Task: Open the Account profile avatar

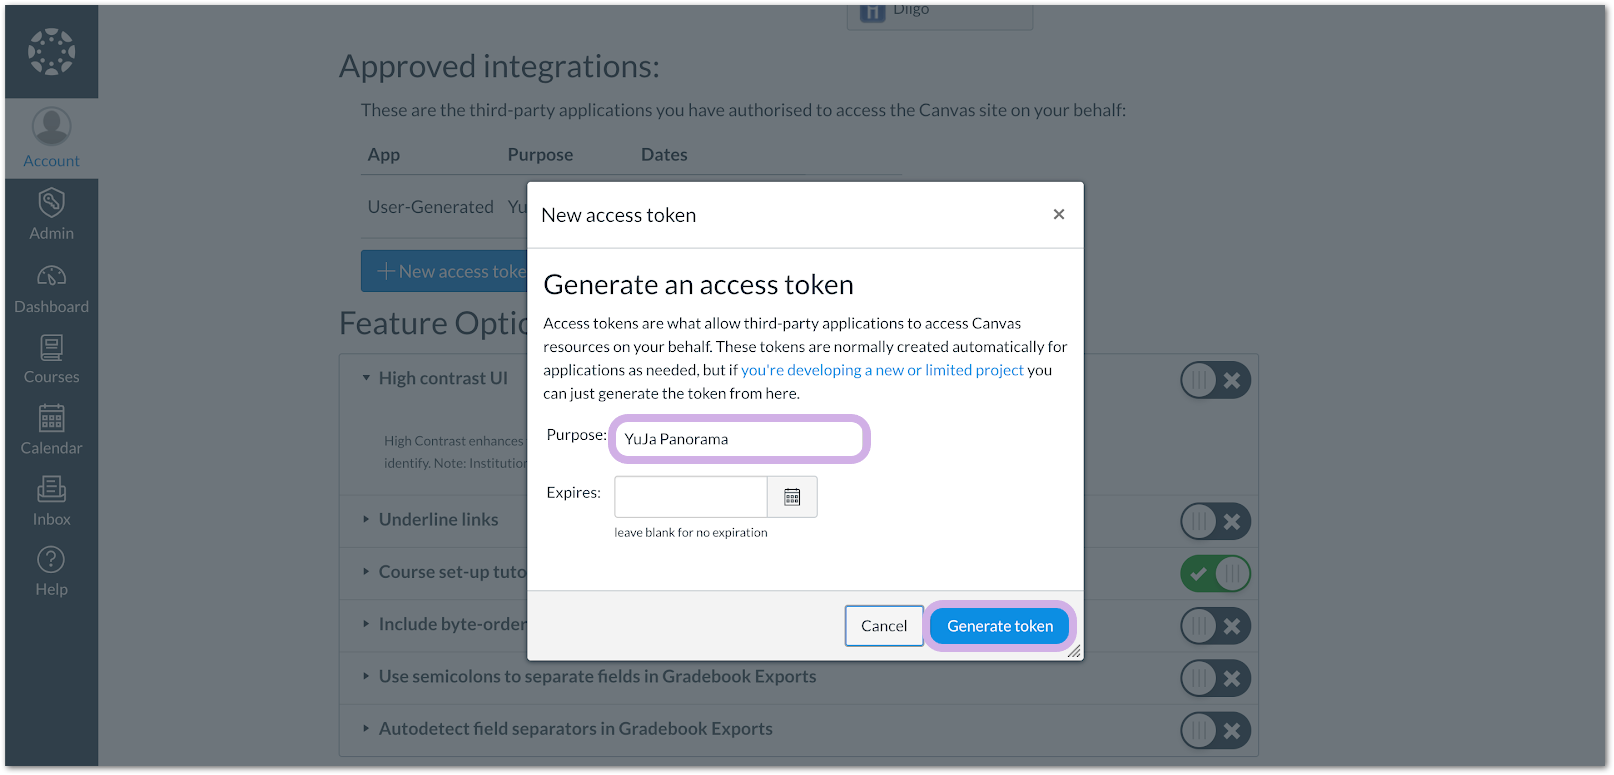Action: (x=51, y=127)
